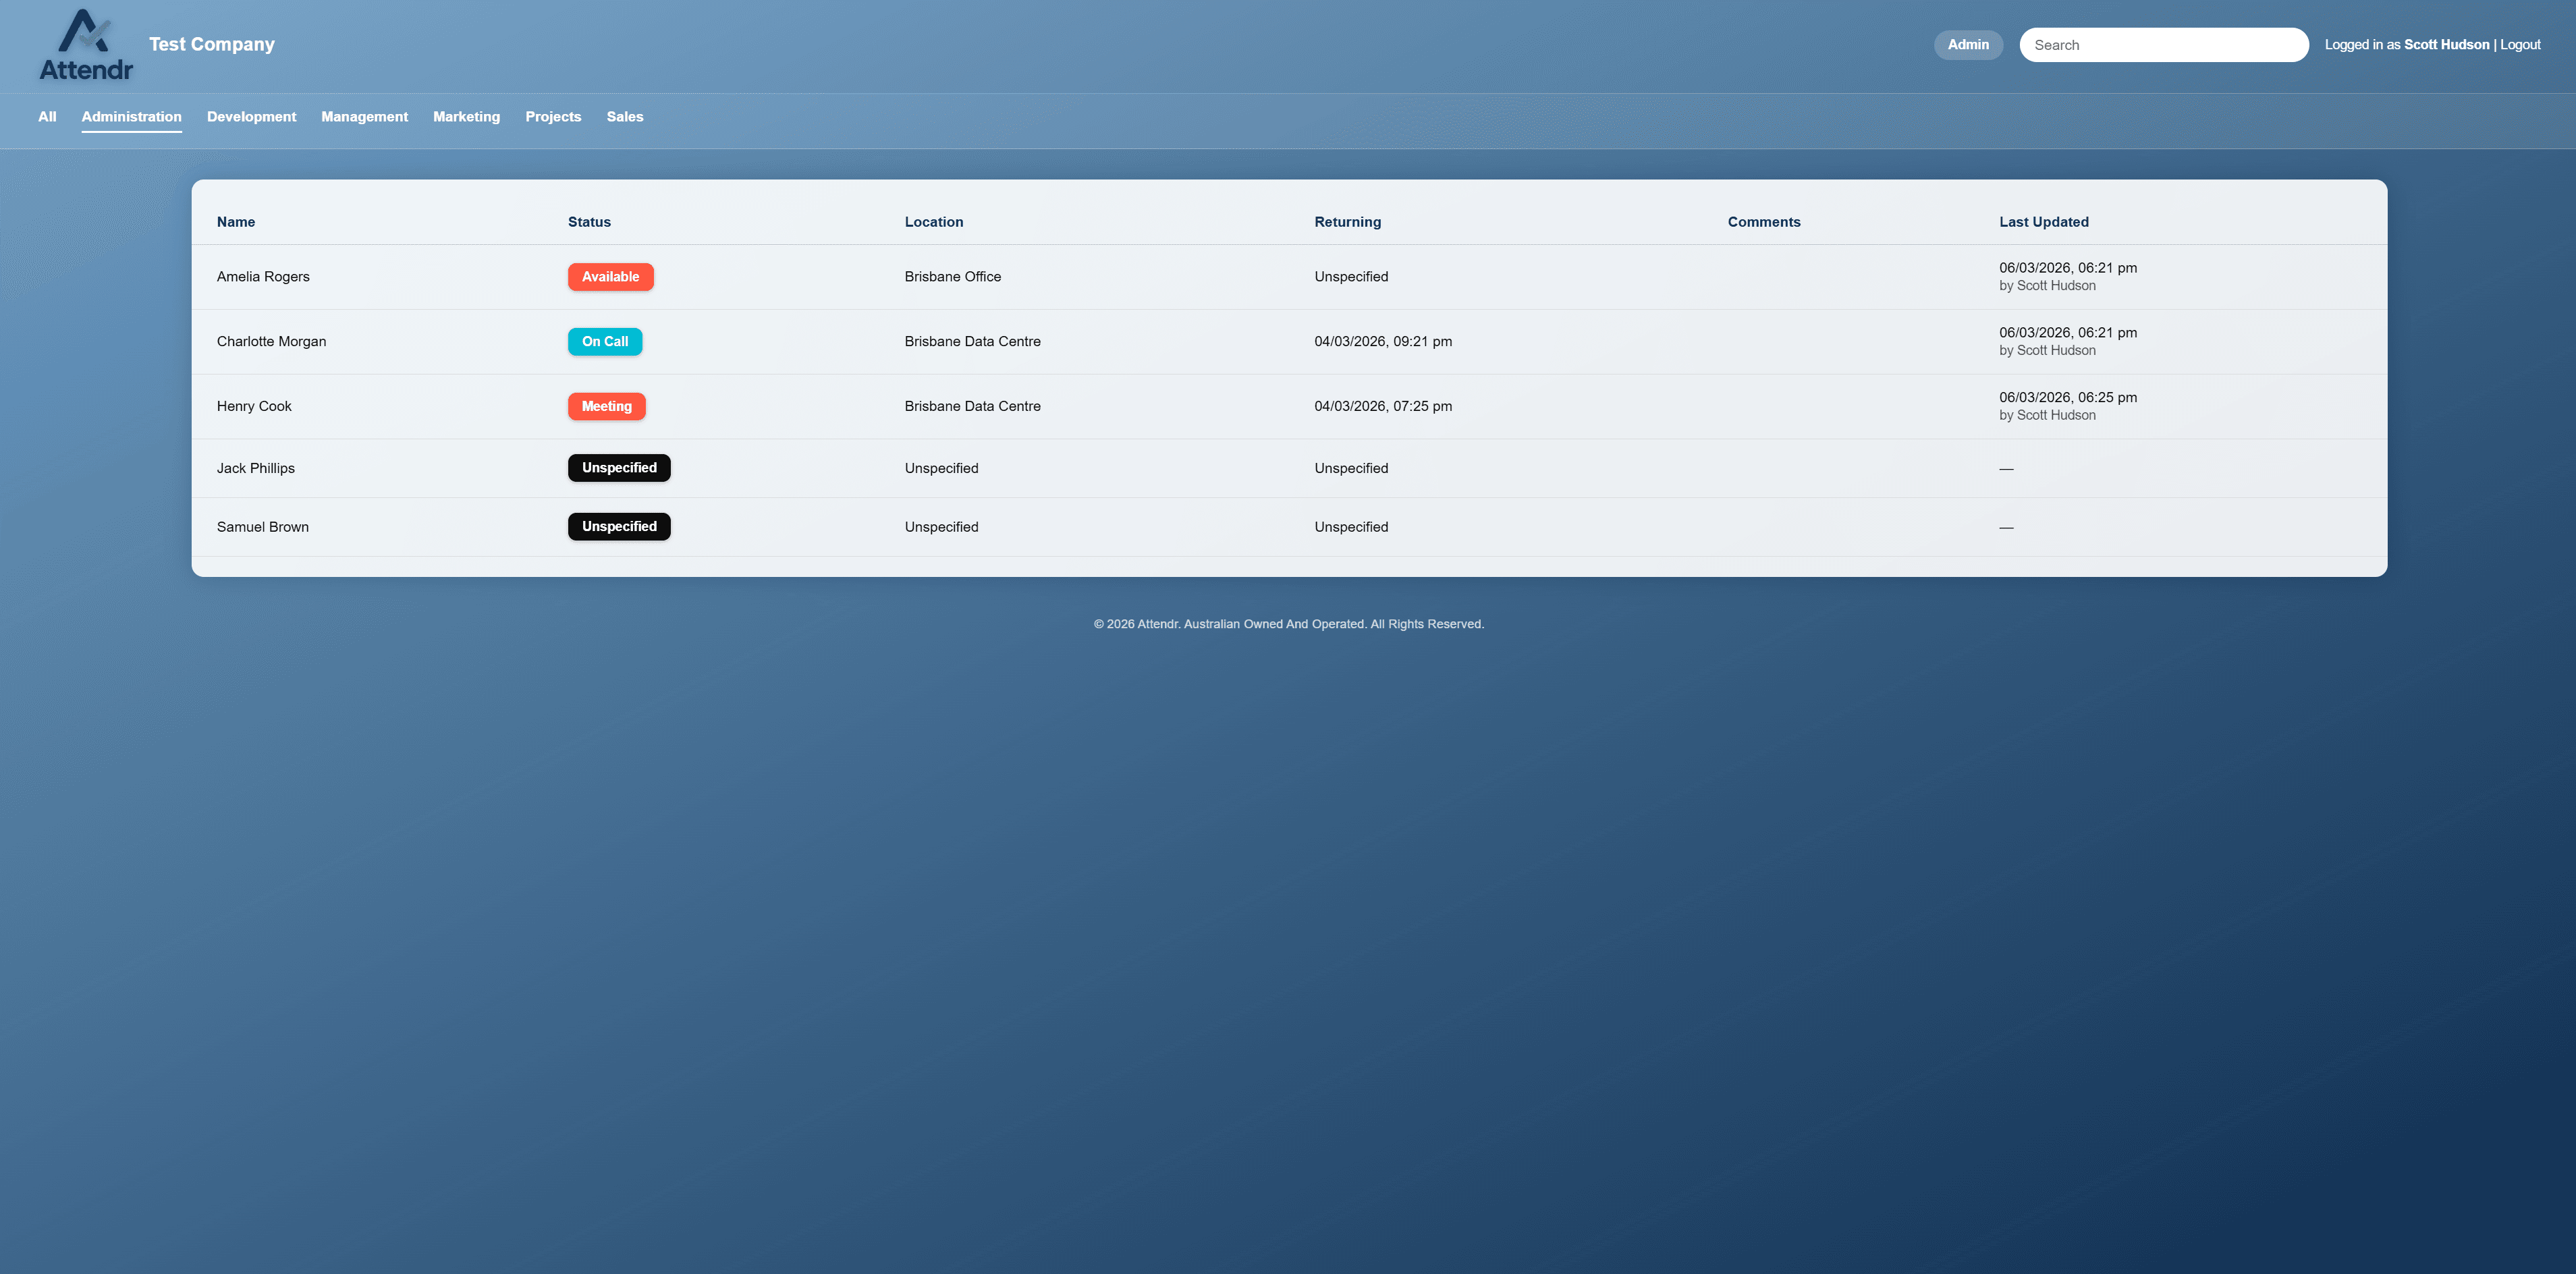The width and height of the screenshot is (2576, 1274).
Task: Click Amelia Rogers' Available status badge
Action: [610, 277]
